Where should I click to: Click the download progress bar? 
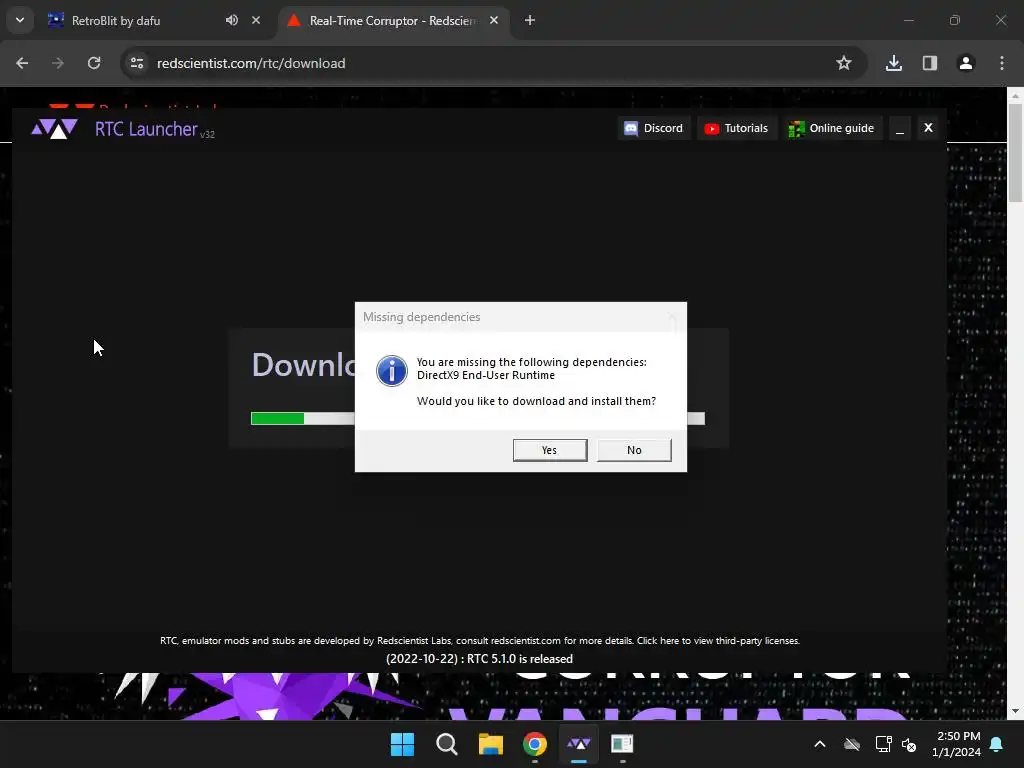(x=477, y=419)
